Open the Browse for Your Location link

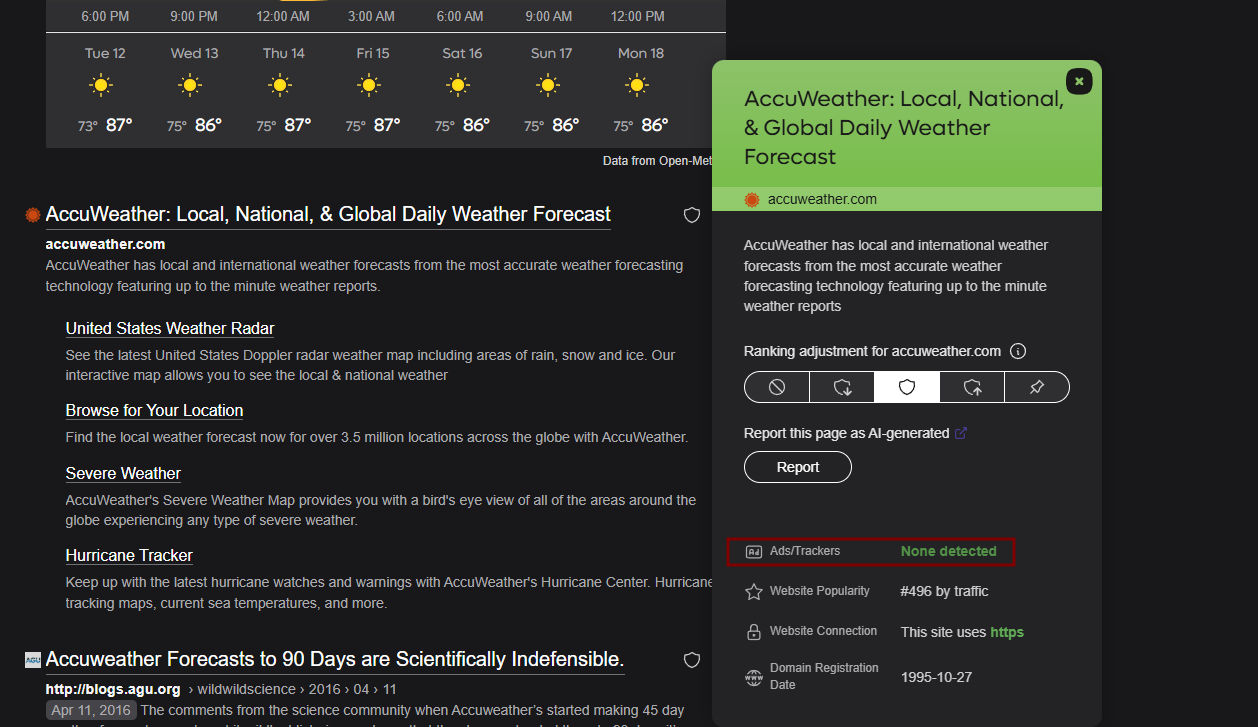coord(155,410)
